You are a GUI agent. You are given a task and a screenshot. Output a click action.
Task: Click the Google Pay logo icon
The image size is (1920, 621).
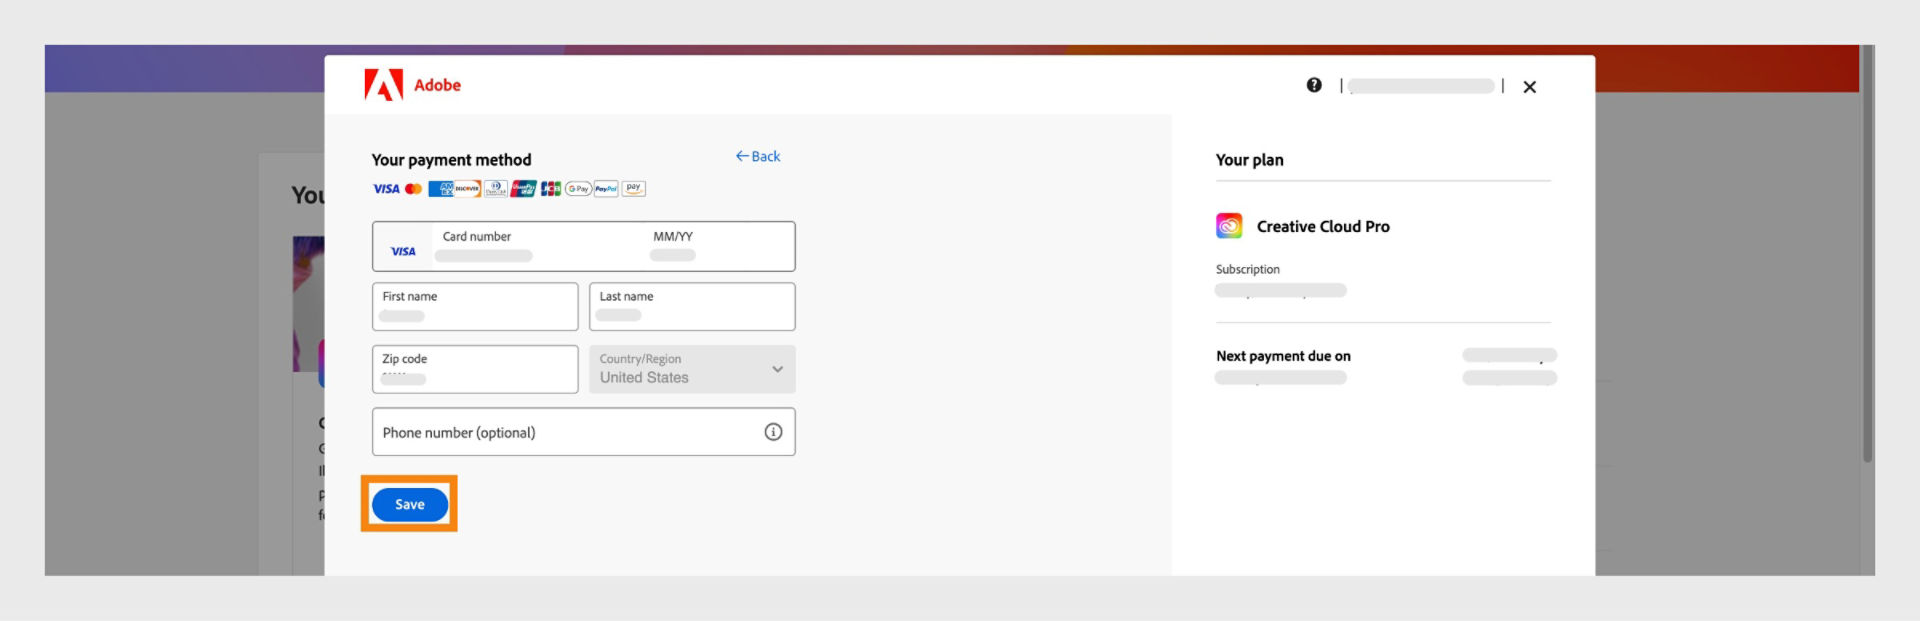pos(578,188)
